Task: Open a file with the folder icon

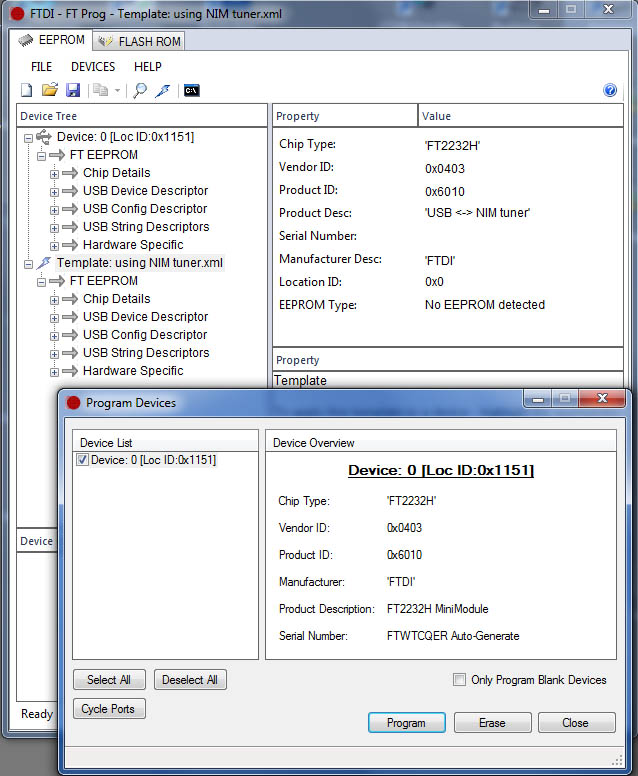Action: (49, 90)
